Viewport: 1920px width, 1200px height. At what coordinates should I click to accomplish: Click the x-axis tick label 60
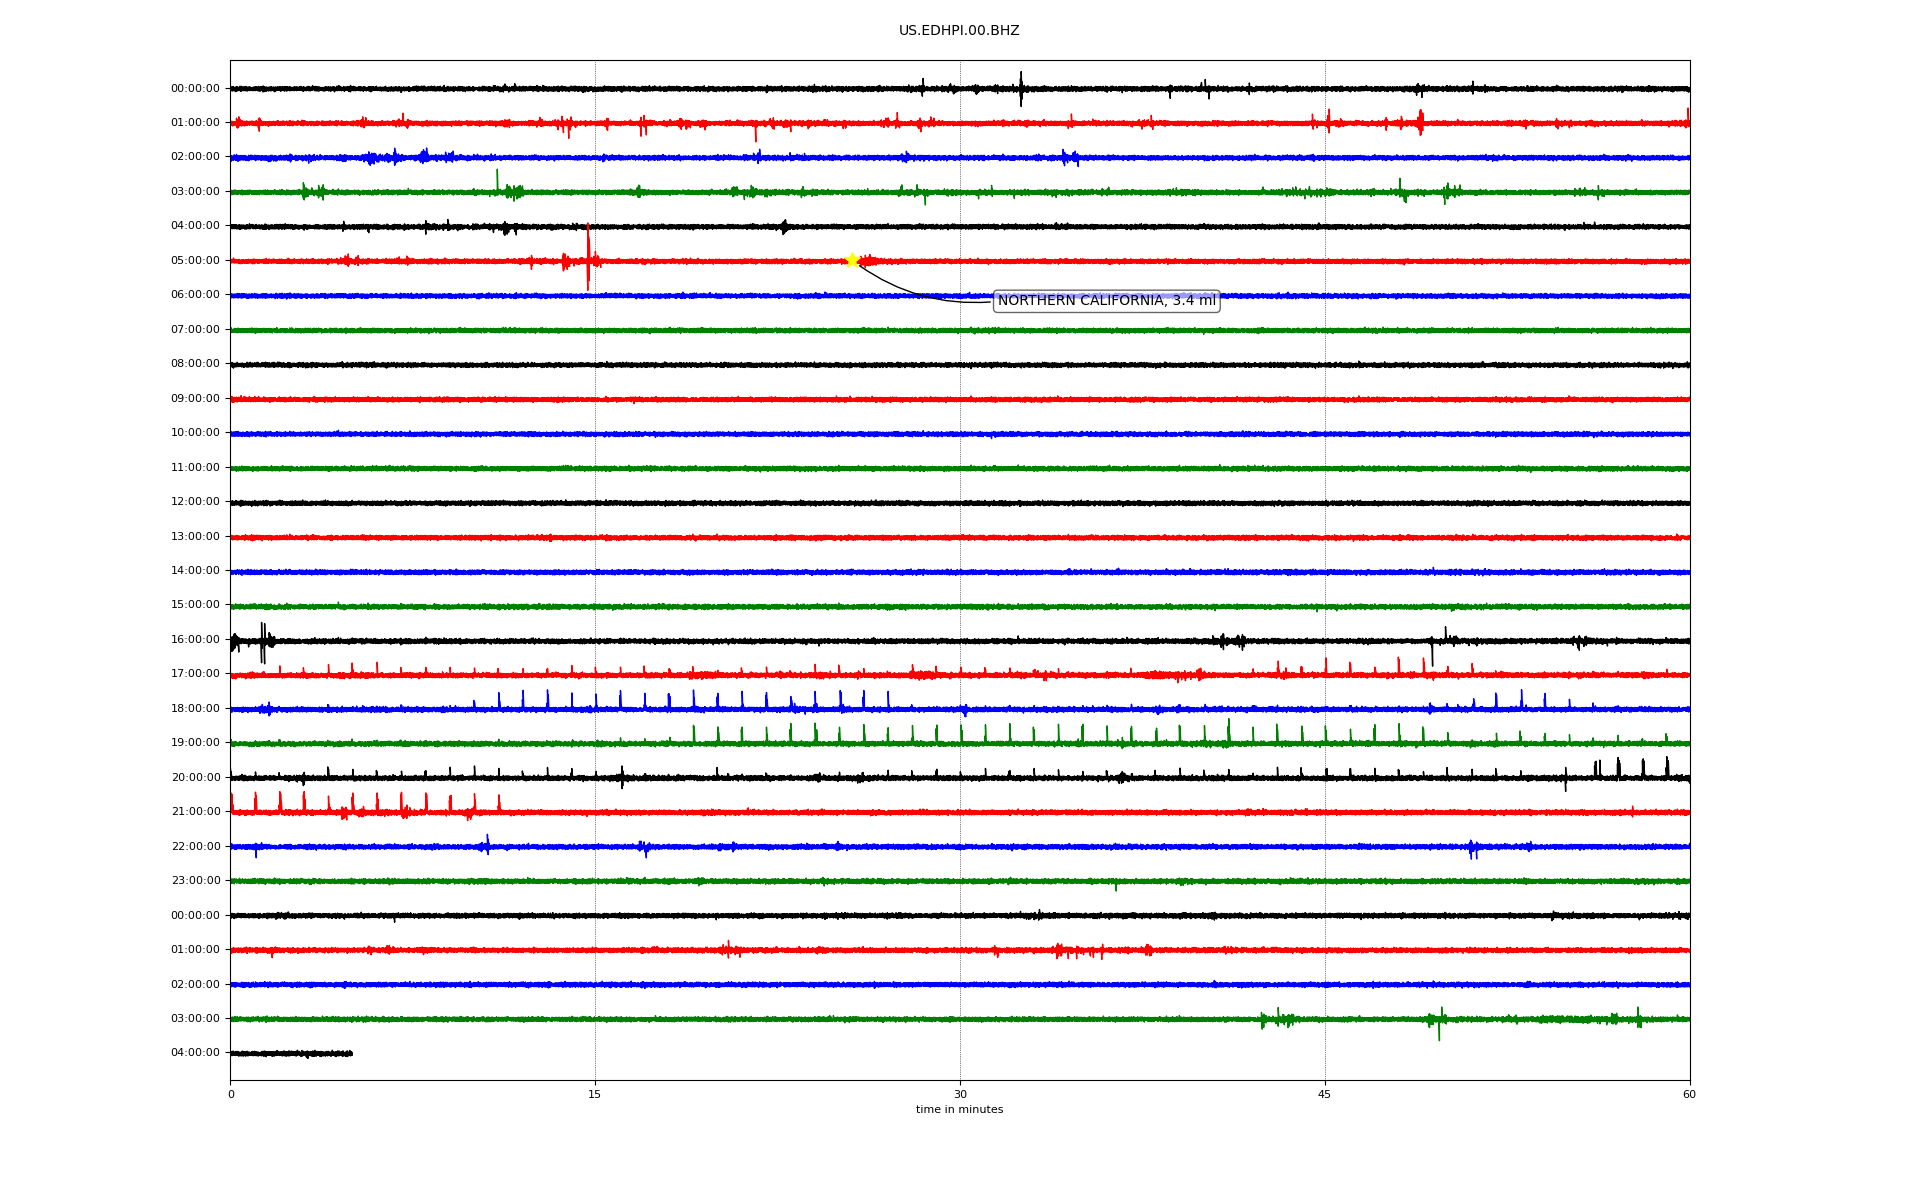(1689, 1095)
